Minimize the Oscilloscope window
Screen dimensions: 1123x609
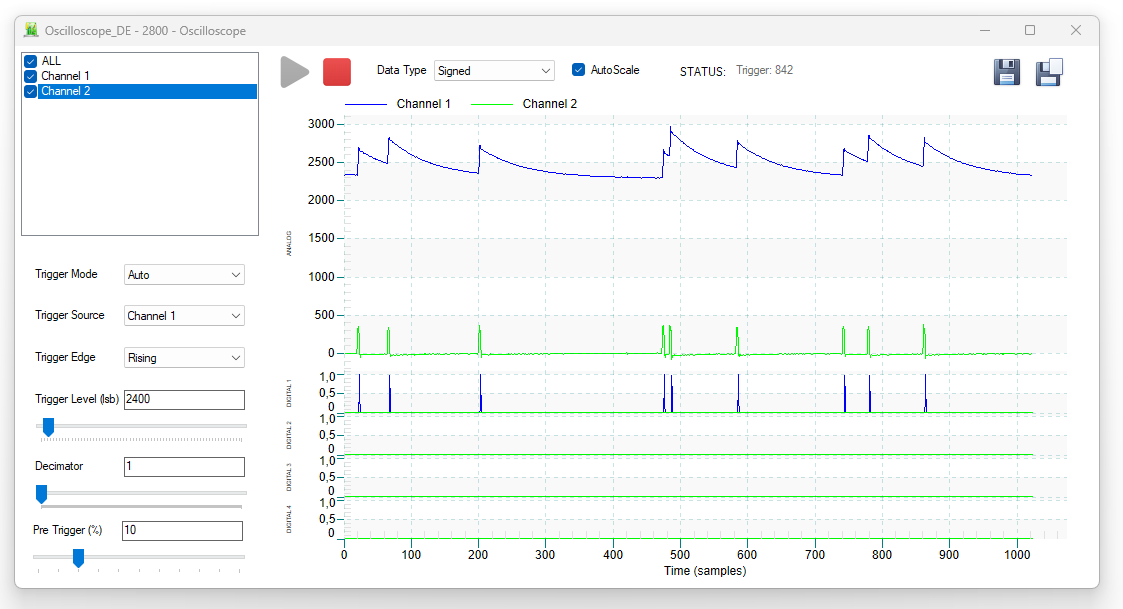click(x=985, y=30)
